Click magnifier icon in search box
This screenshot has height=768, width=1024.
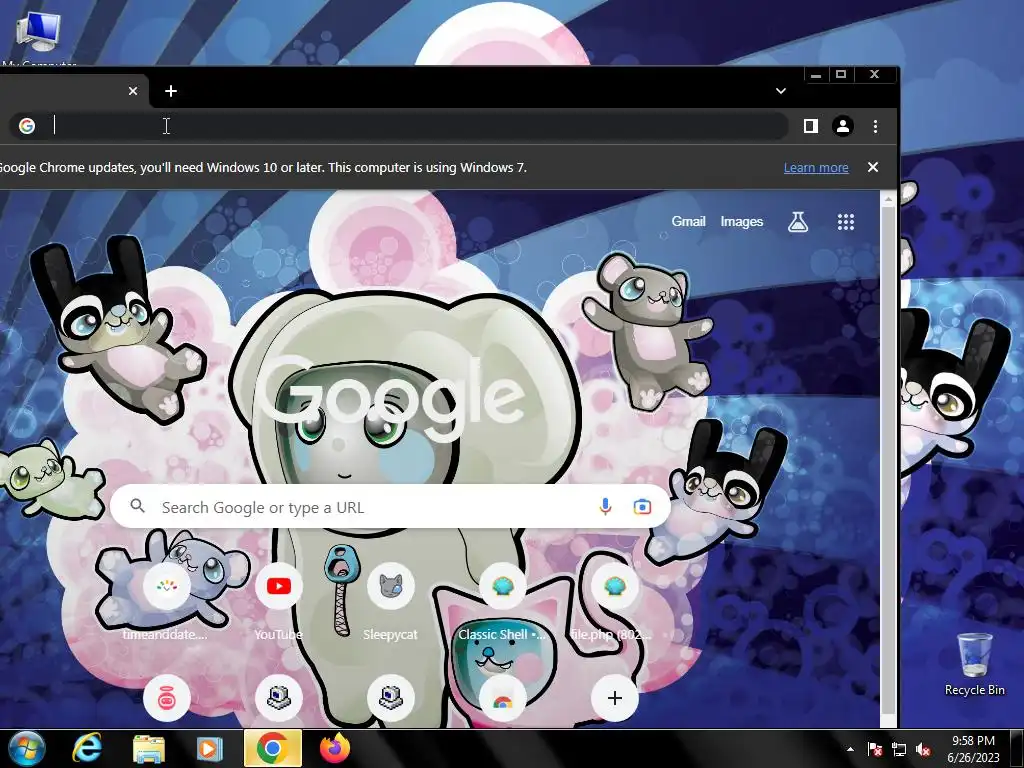tap(137, 505)
